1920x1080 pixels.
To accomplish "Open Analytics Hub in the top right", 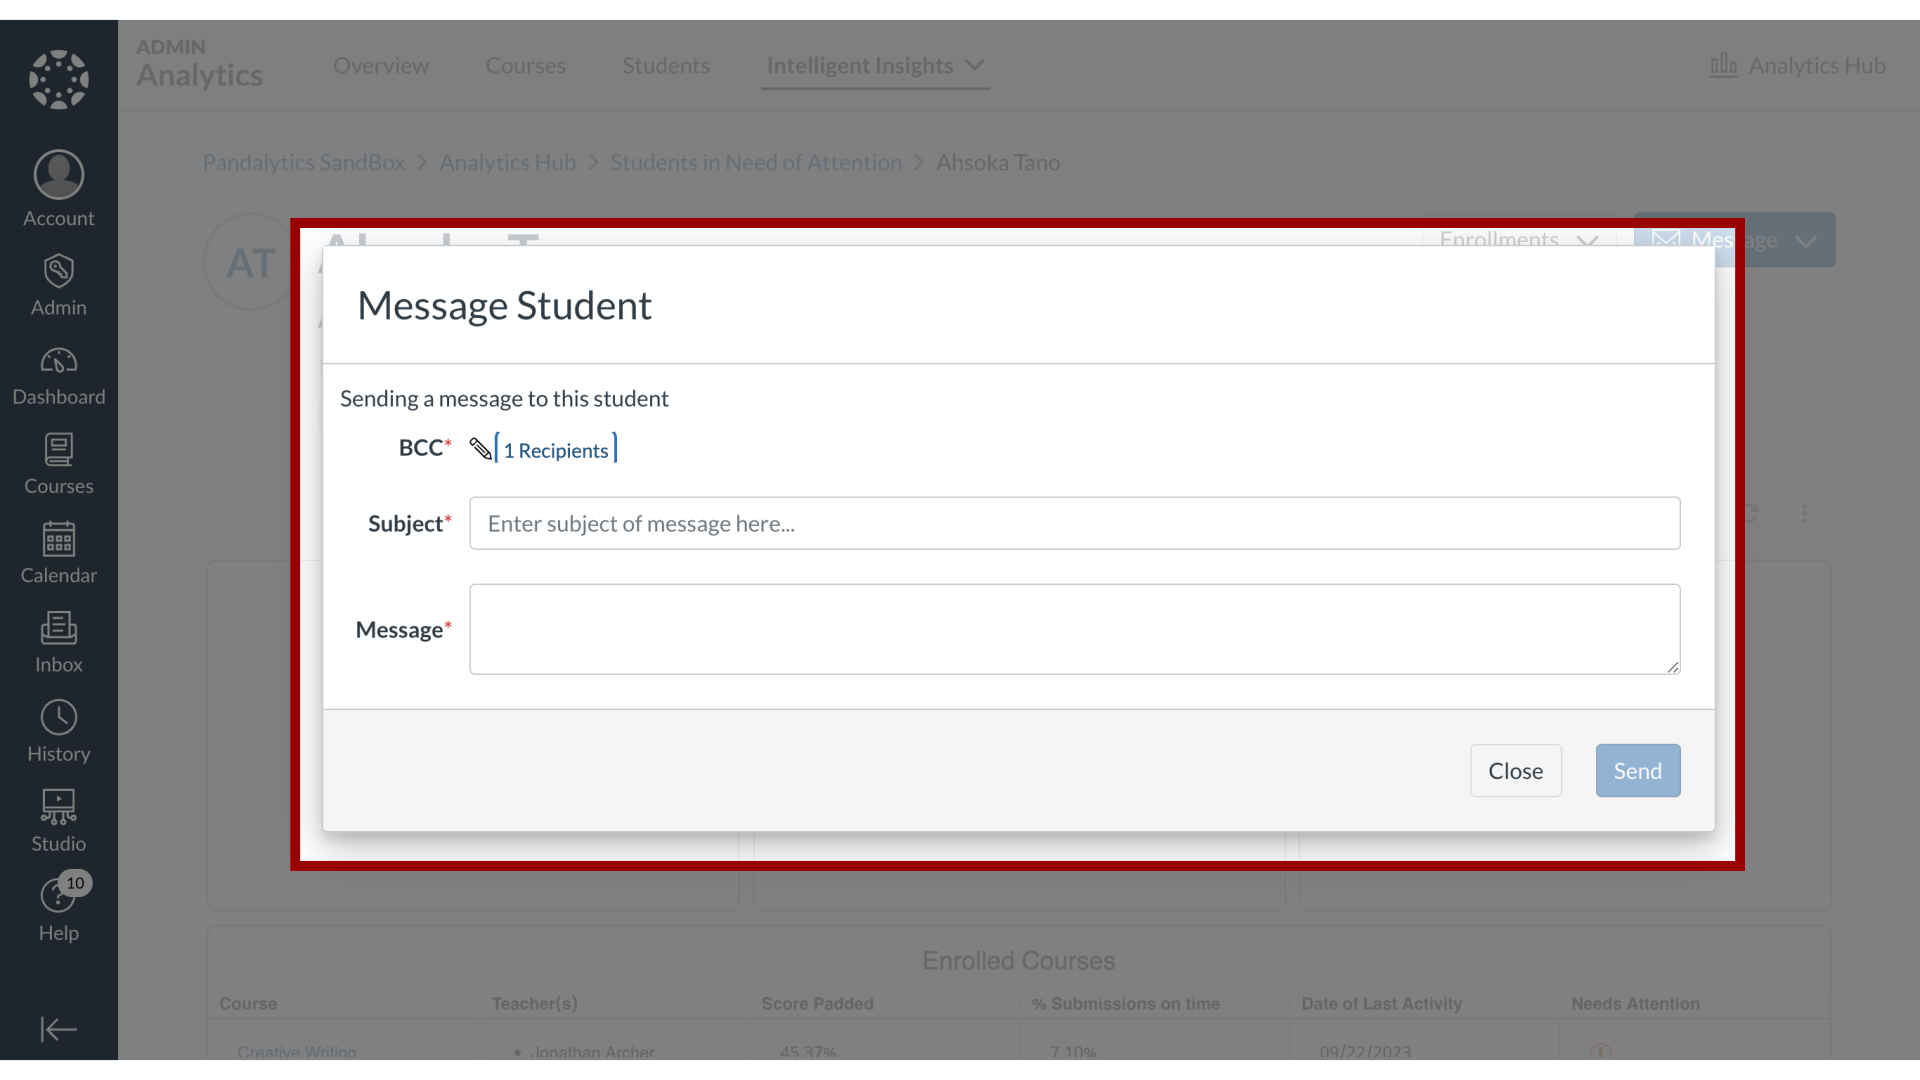I will pyautogui.click(x=1798, y=66).
